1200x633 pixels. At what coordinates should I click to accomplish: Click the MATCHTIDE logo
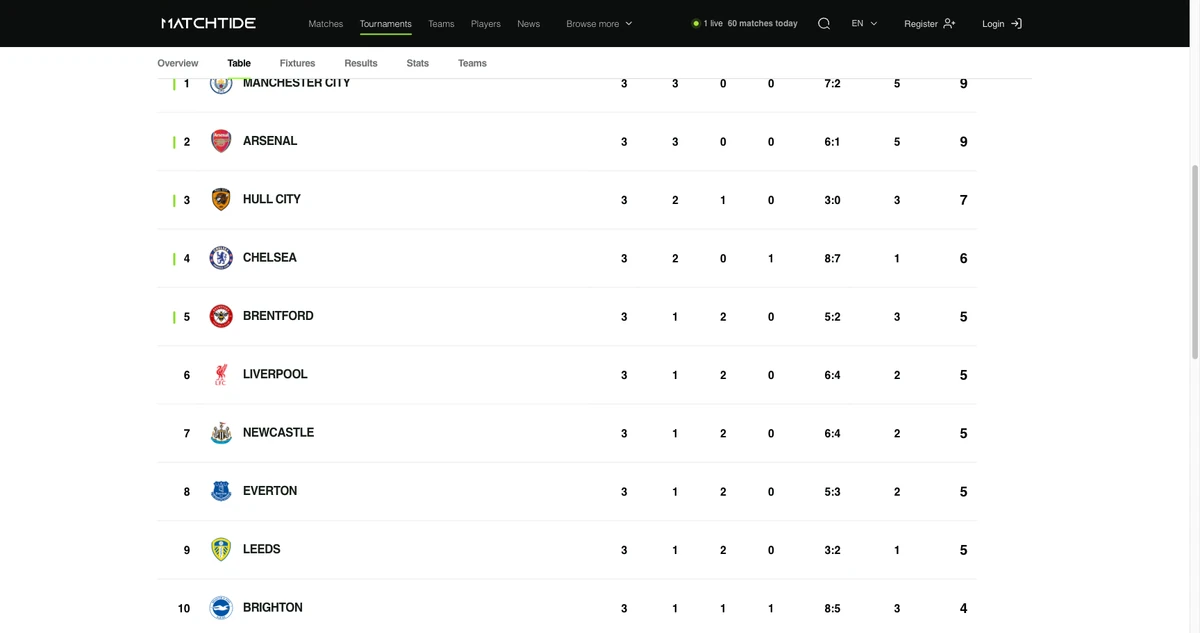pyautogui.click(x=208, y=23)
